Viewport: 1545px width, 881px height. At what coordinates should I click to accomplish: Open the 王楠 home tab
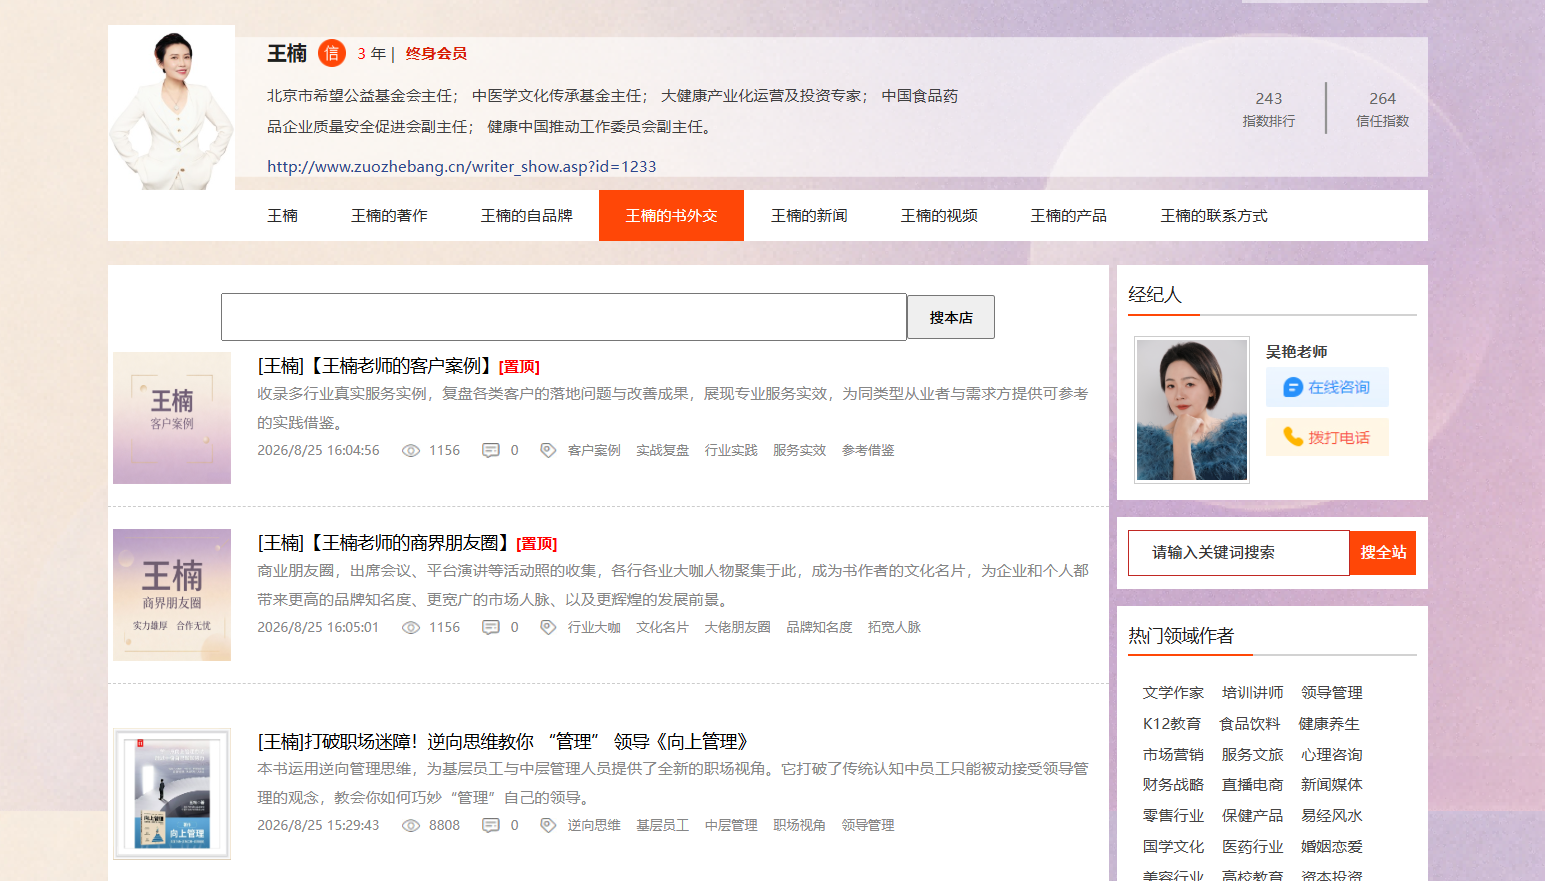coord(283,216)
